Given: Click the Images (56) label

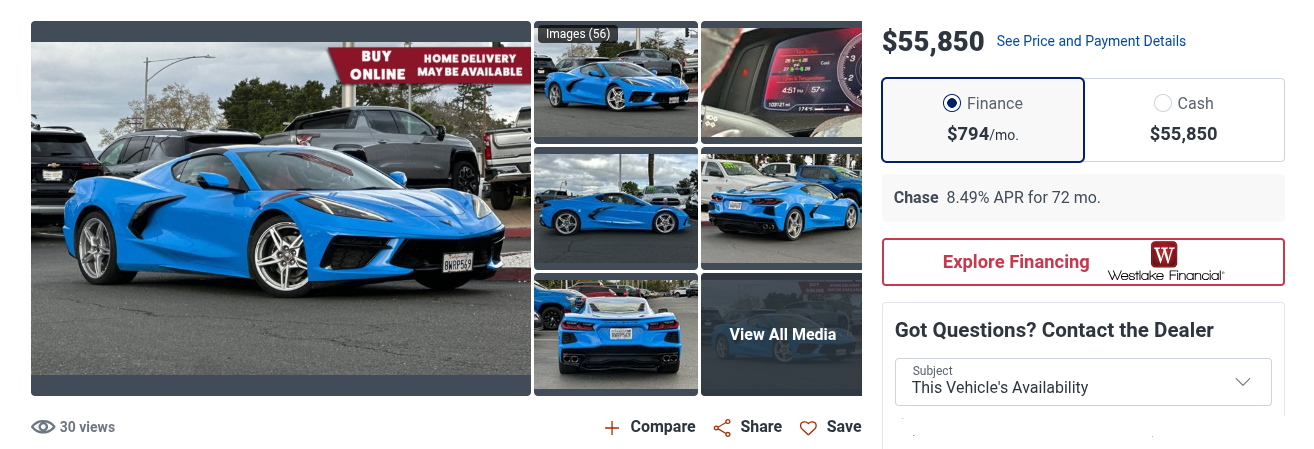Looking at the screenshot, I should [x=578, y=34].
